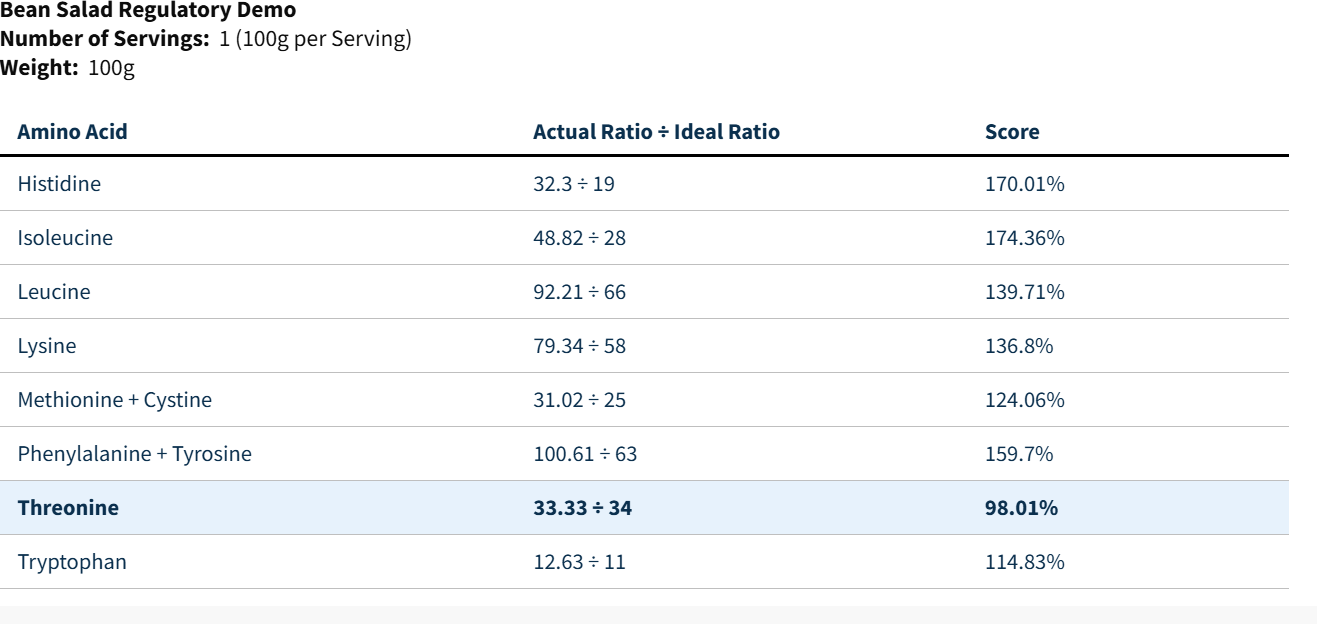
Task: Click the Leucine amino acid name
Action: tap(54, 292)
